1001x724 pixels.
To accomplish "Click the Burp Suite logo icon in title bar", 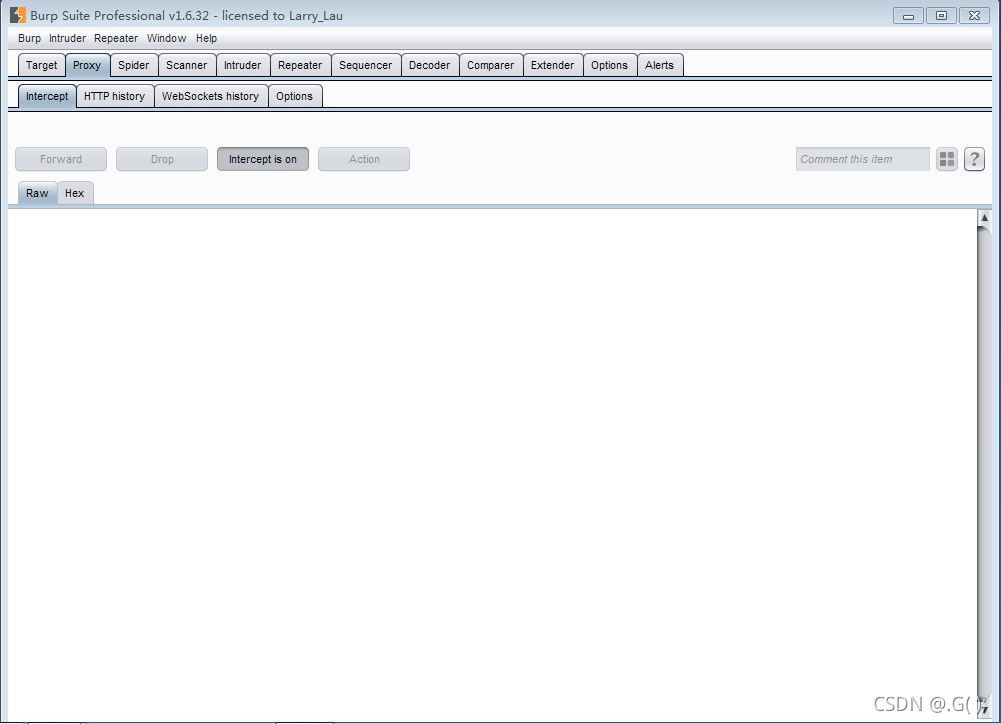I will tap(18, 15).
